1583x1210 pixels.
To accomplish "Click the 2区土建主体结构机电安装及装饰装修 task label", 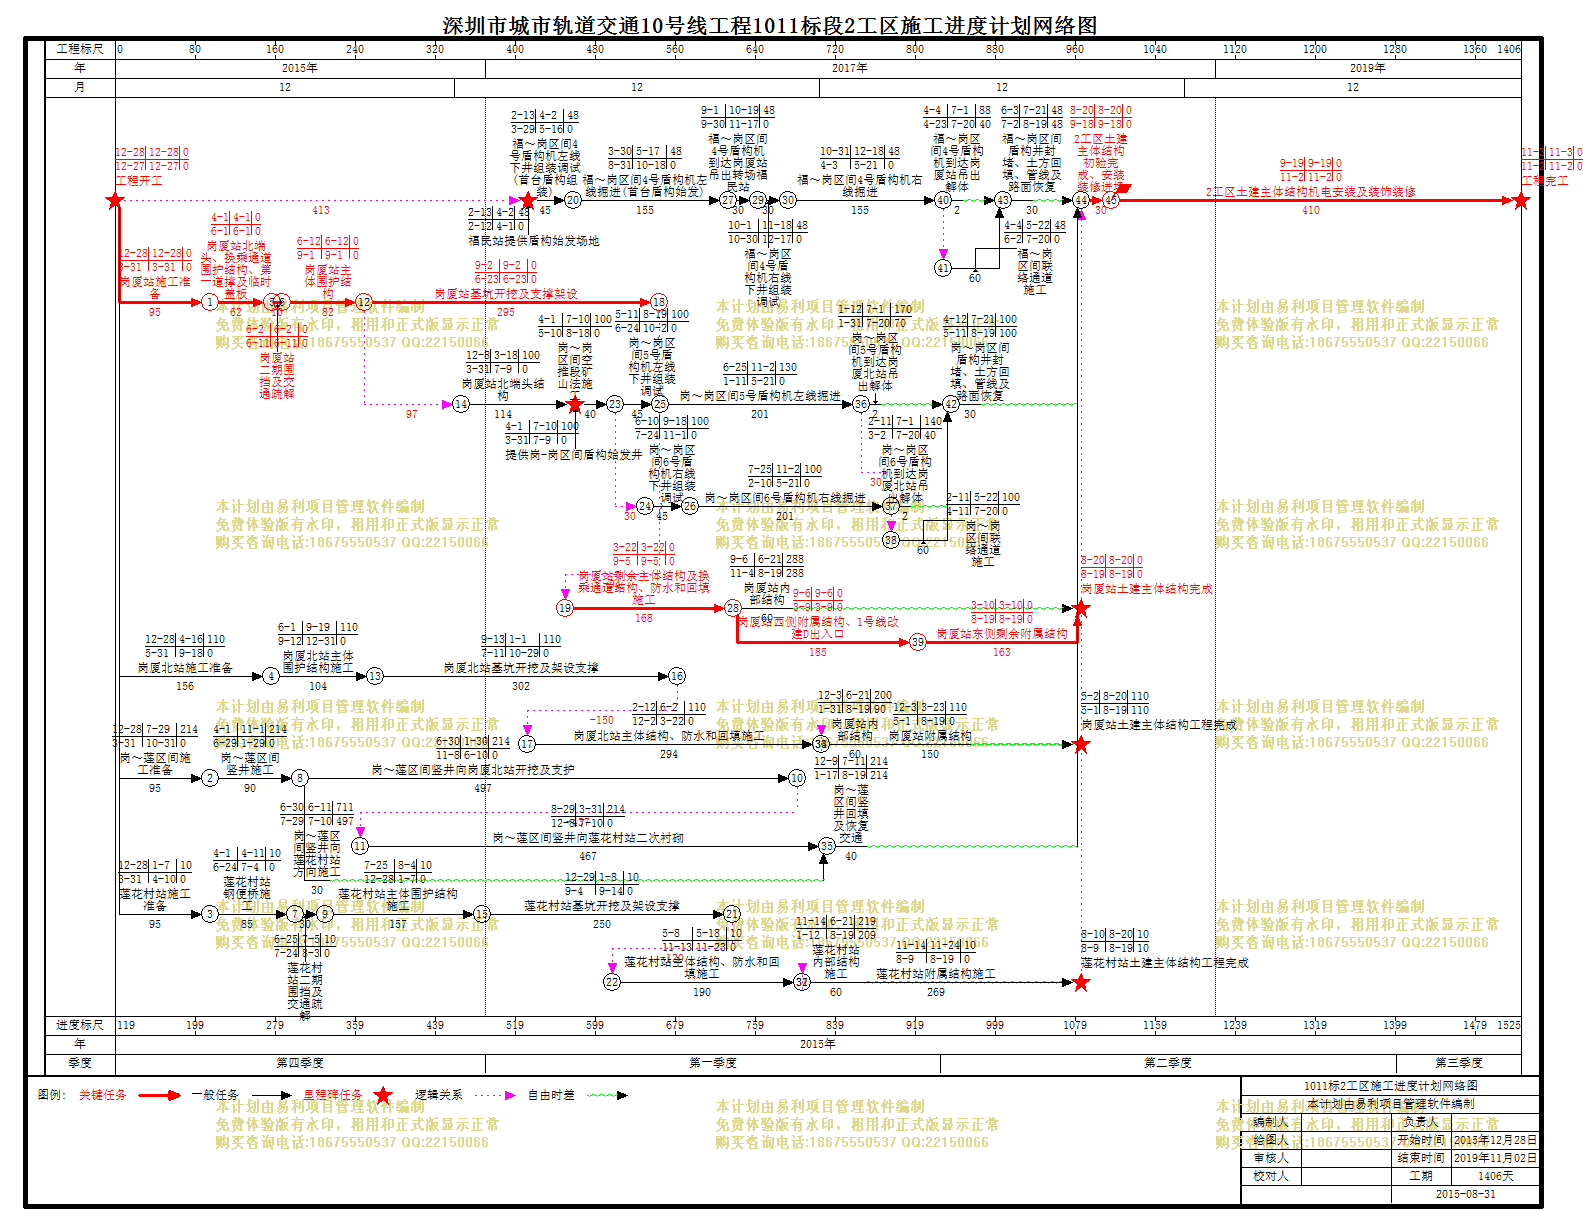I will coord(1311,192).
